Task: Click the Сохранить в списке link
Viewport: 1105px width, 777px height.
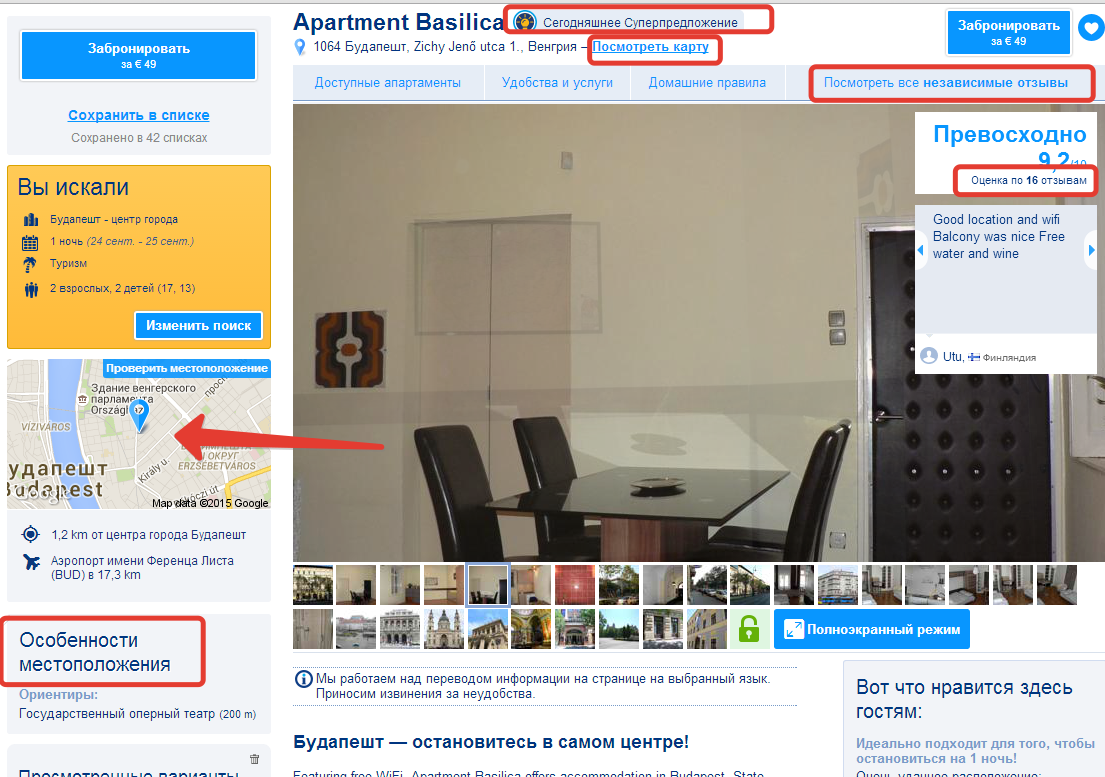Action: pos(139,115)
